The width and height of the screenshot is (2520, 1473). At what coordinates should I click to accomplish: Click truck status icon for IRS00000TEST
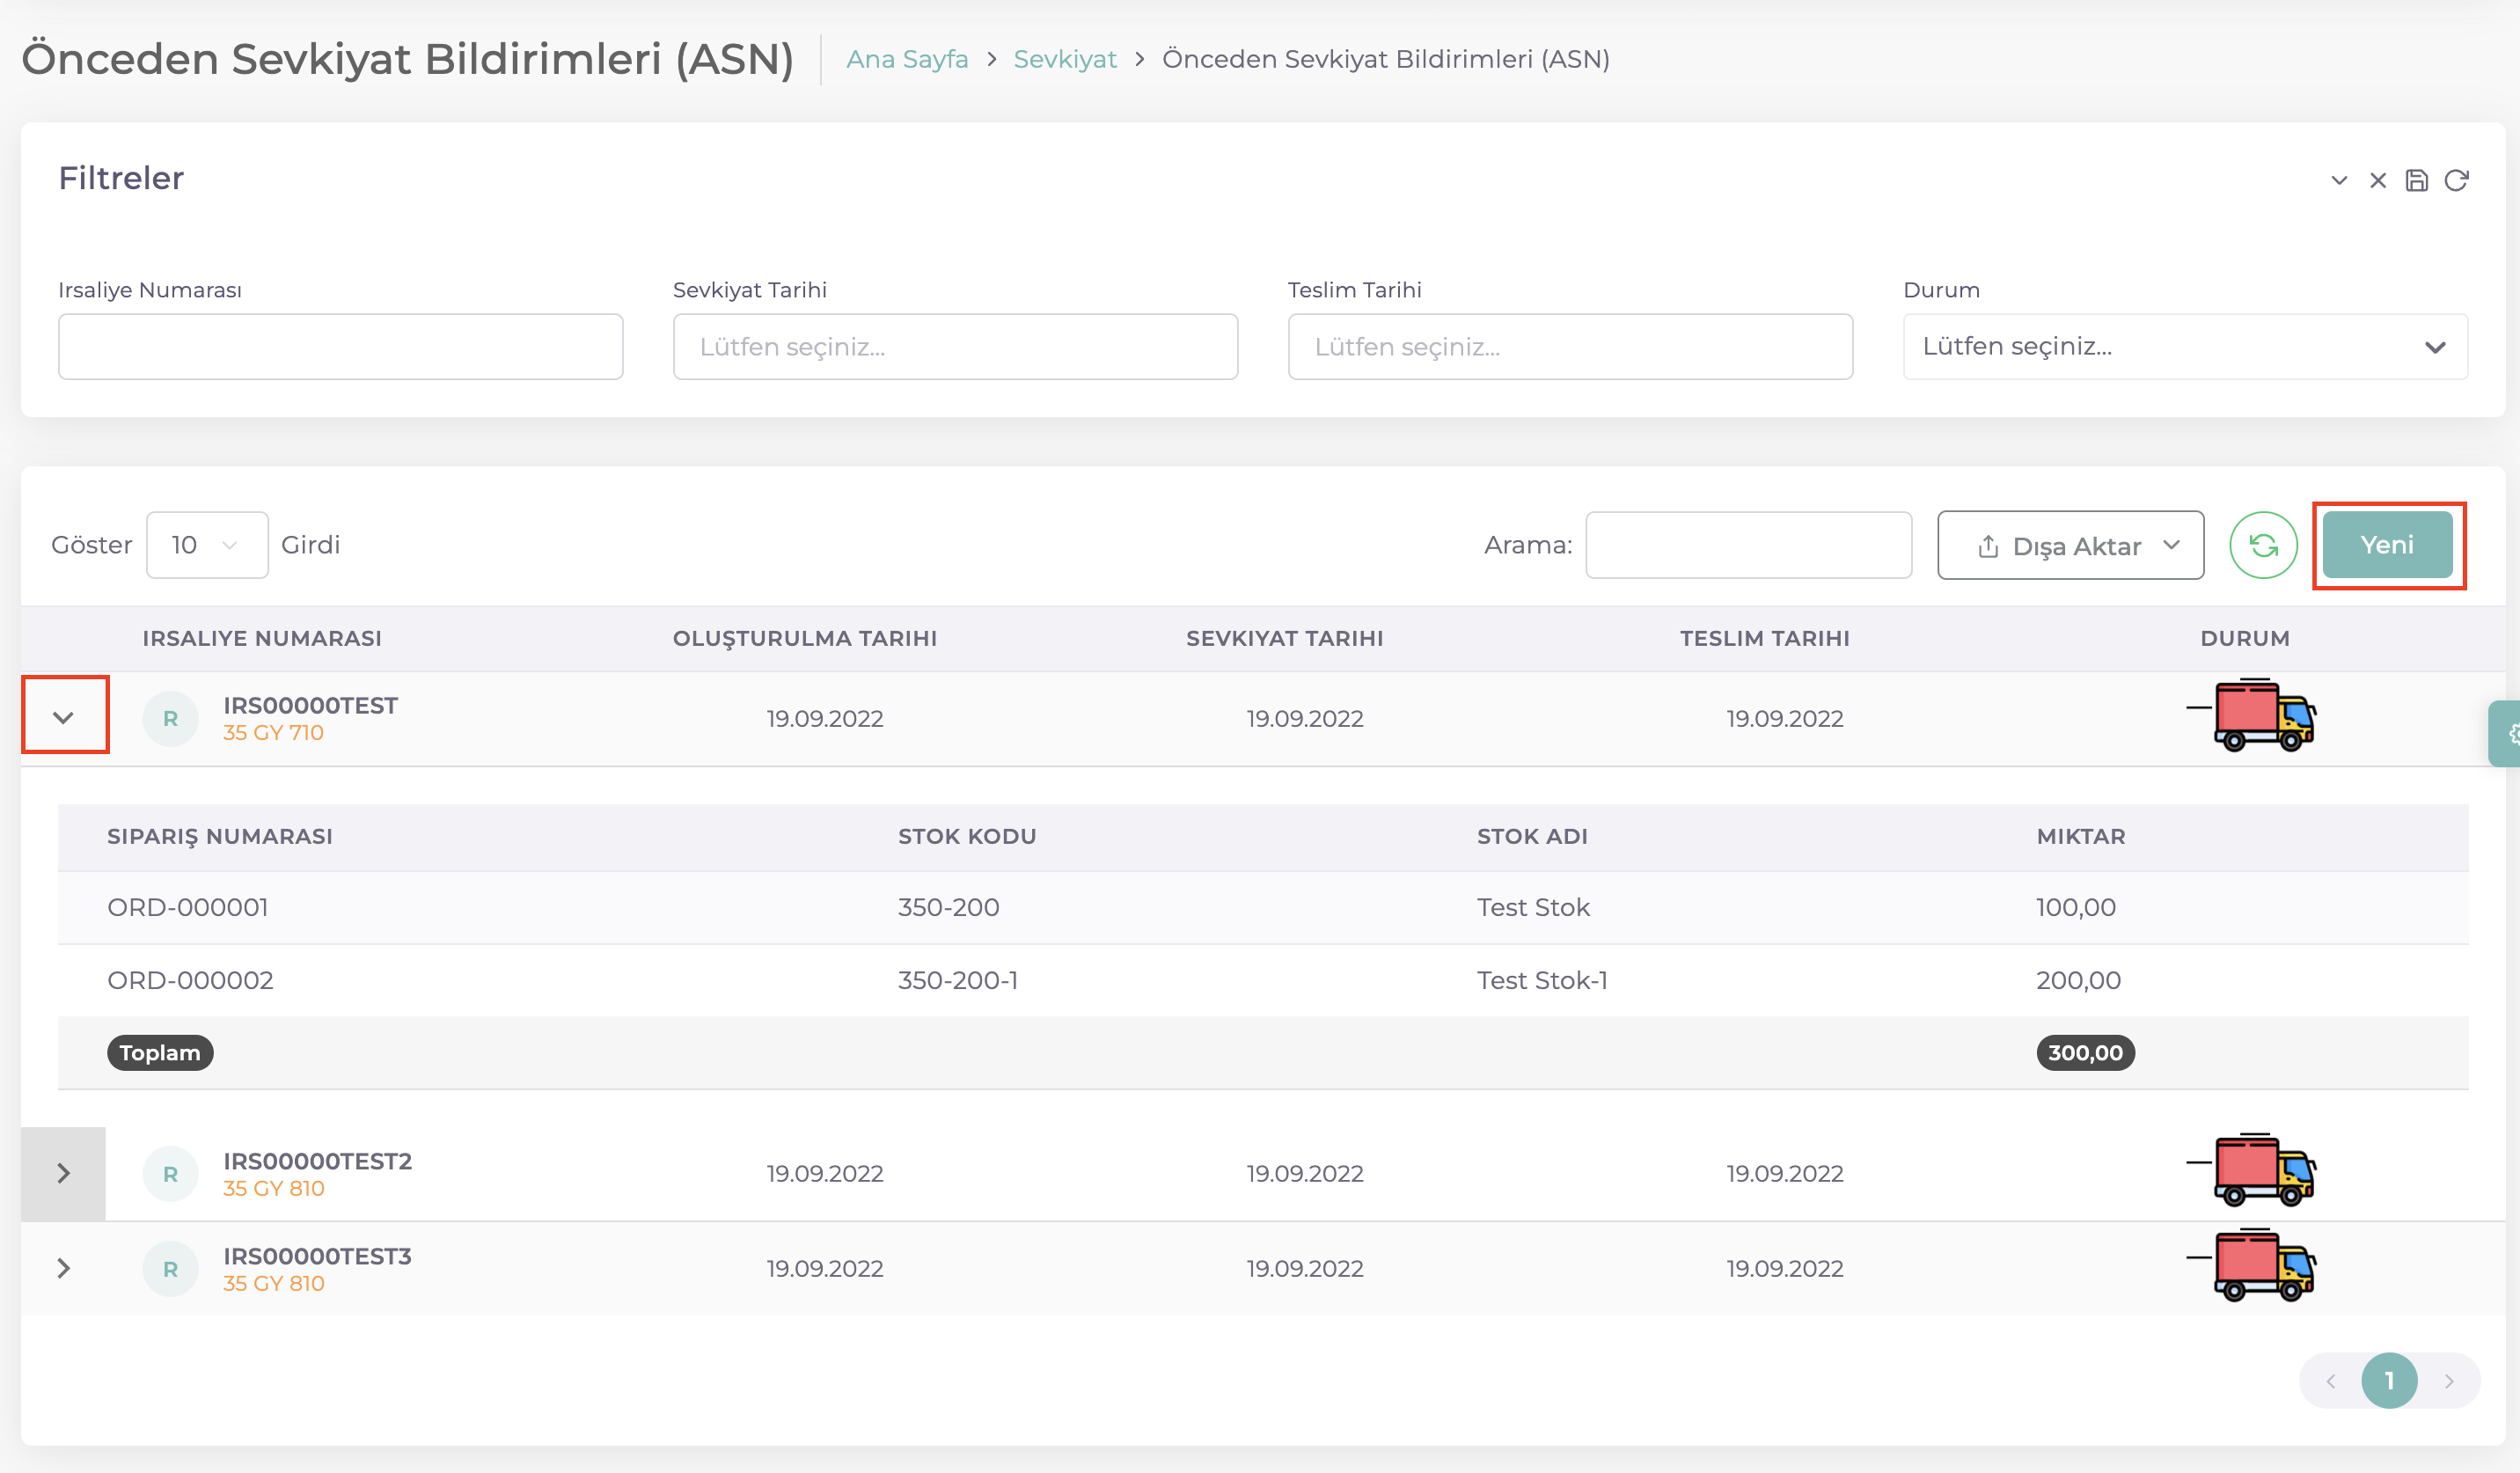pyautogui.click(x=2263, y=716)
